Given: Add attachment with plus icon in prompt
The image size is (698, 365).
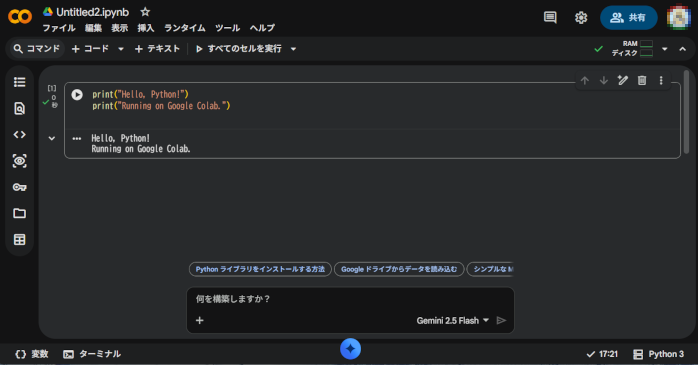Looking at the screenshot, I should (199, 320).
